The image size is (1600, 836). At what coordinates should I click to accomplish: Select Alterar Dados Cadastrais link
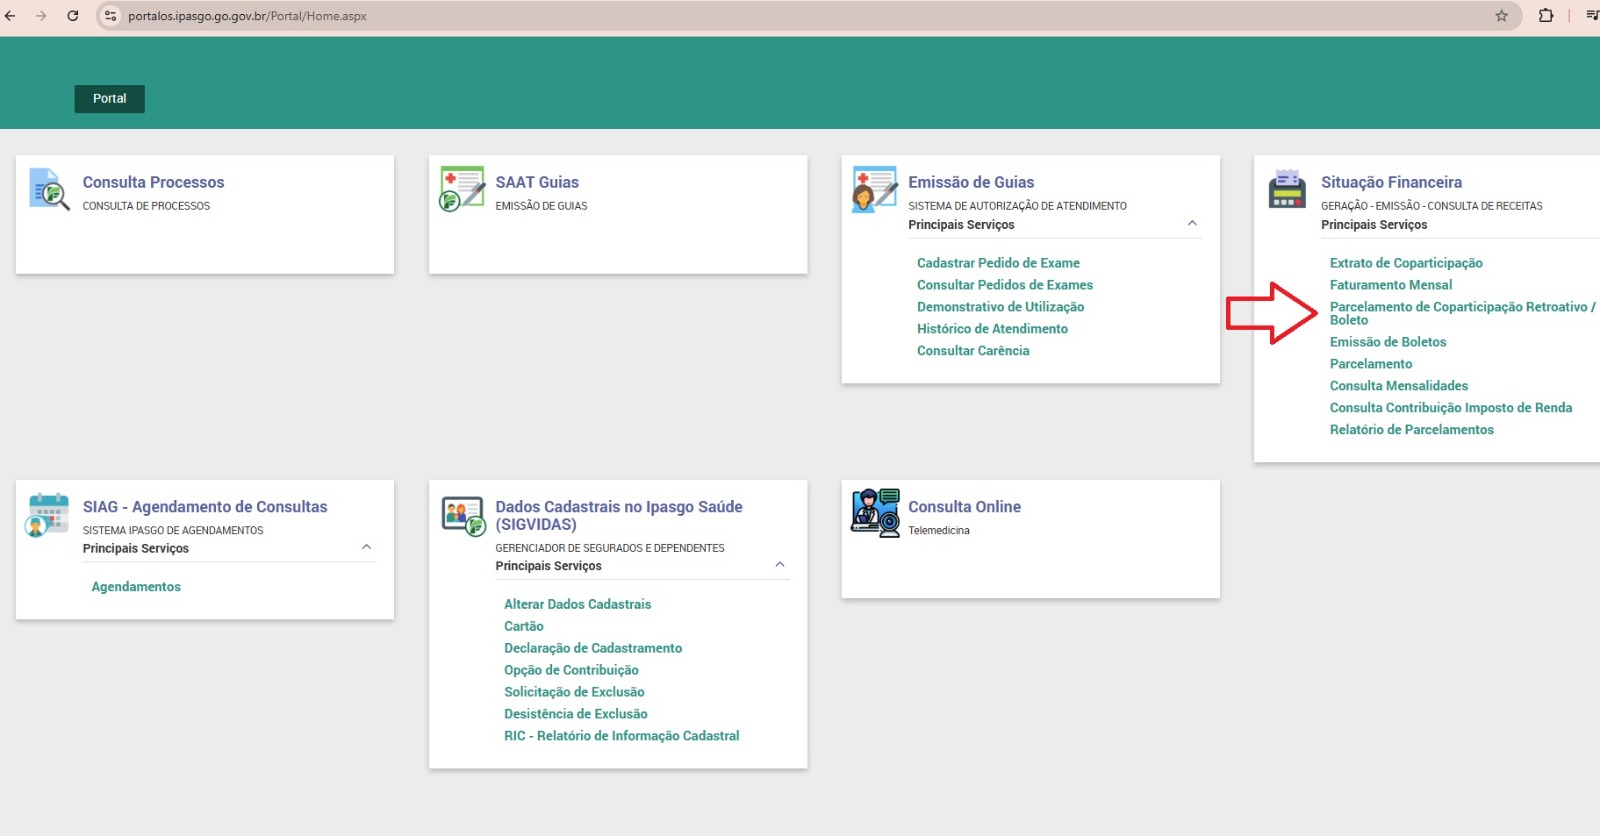coord(577,604)
